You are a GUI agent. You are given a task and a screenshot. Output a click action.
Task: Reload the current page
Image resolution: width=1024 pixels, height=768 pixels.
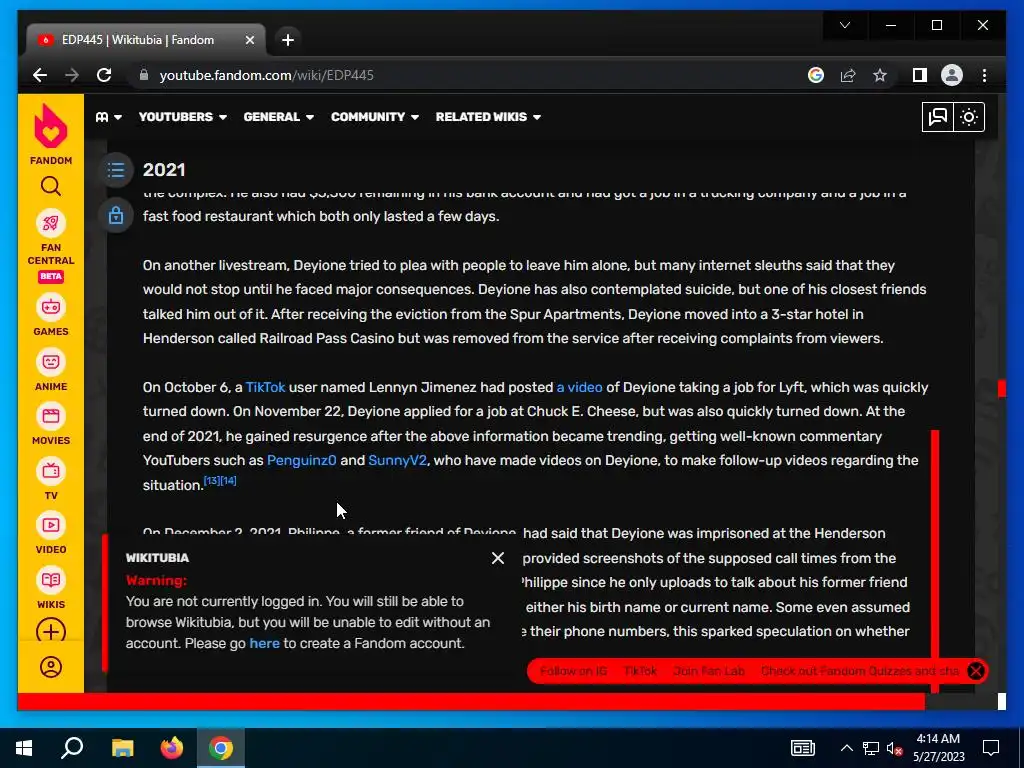(104, 75)
